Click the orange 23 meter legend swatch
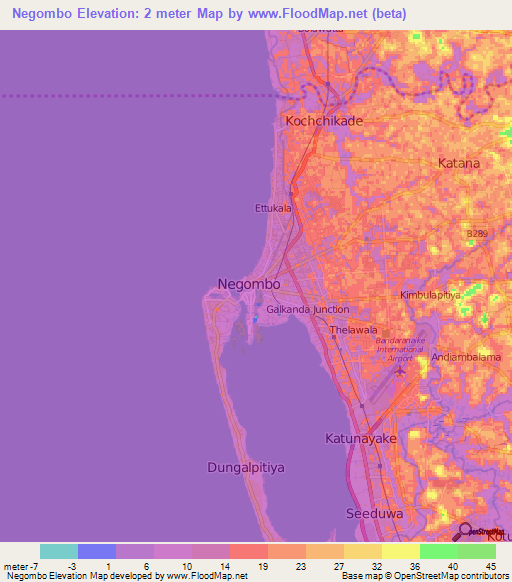This screenshot has width=512, height=582. pyautogui.click(x=325, y=552)
